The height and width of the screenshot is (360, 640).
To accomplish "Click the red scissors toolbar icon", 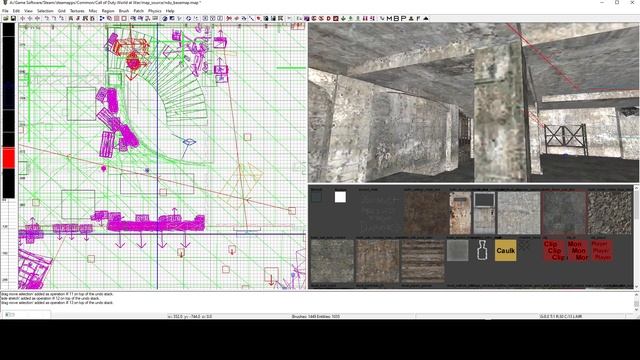I will pos(229,18).
